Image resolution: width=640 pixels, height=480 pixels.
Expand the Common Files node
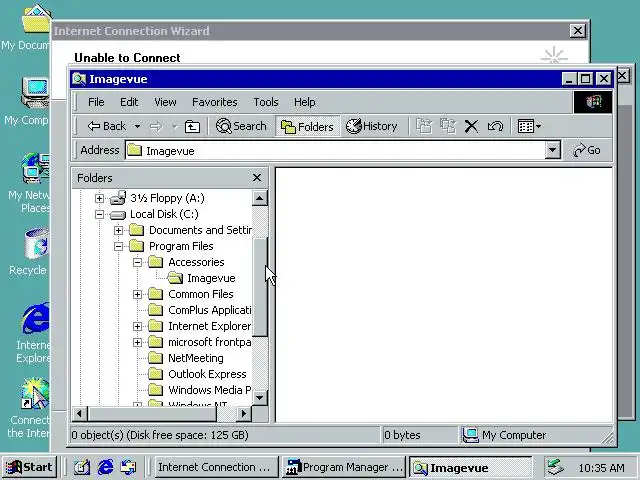click(x=138, y=294)
